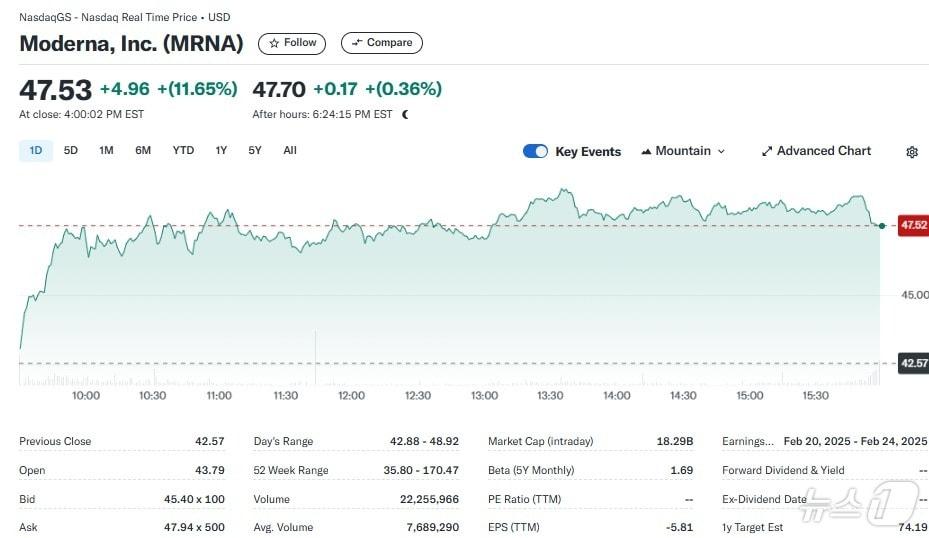The width and height of the screenshot is (929, 538).
Task: Toggle the Key Events switch
Action: (x=535, y=151)
